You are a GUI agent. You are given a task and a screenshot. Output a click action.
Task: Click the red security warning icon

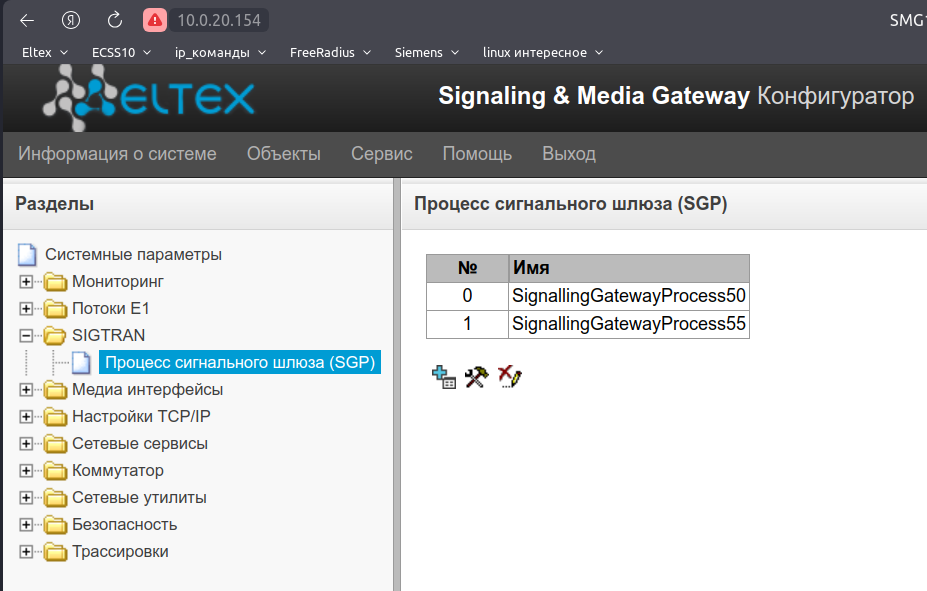[x=154, y=20]
